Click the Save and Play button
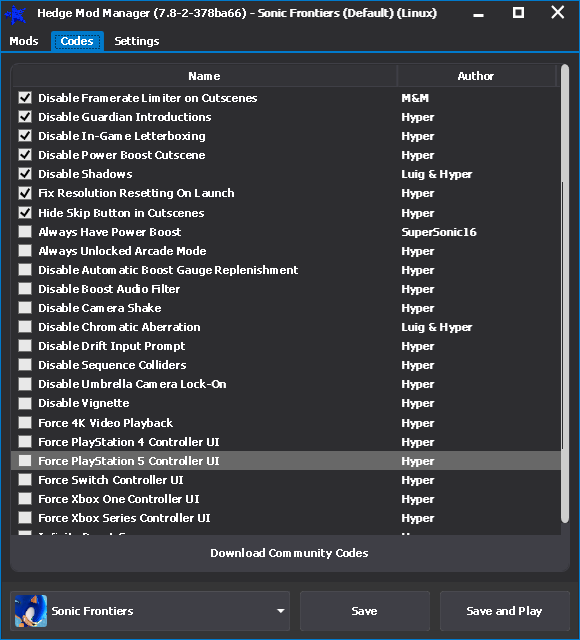The width and height of the screenshot is (580, 640). tap(504, 611)
